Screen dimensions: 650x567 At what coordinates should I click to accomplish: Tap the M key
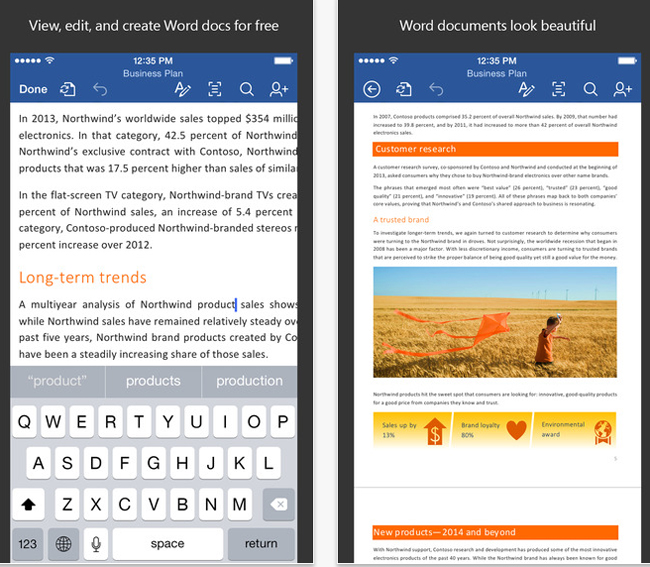pyautogui.click(x=240, y=504)
